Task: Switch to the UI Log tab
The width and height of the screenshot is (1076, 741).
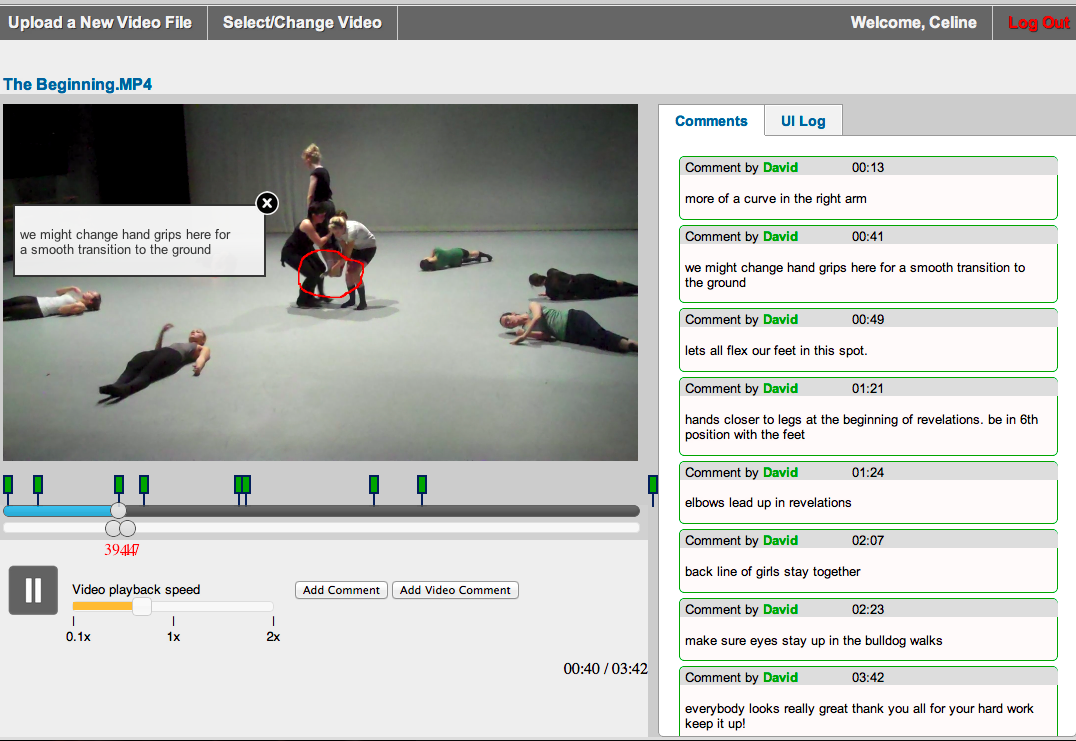Action: pos(803,121)
